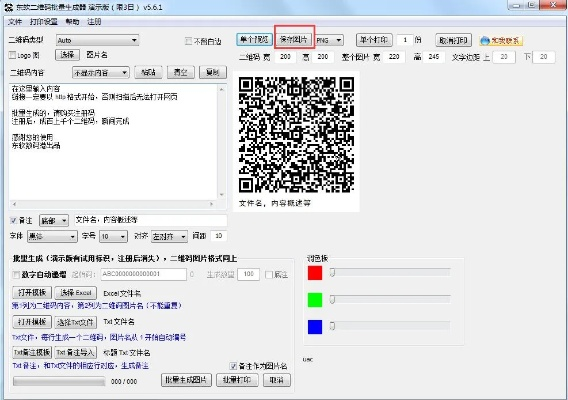
Task: Toggle 备注作为图片名 checkbox
Action: click(x=233, y=366)
